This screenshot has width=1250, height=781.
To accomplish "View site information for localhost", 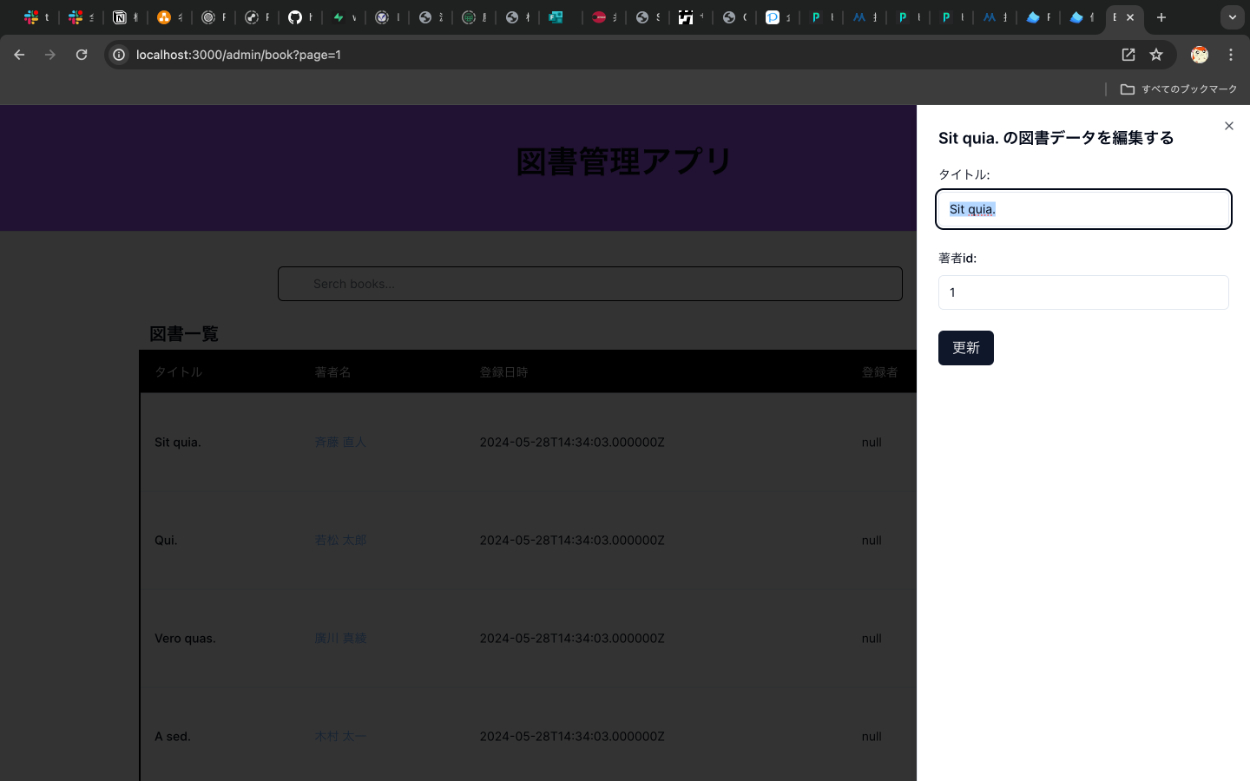I will 118,55.
